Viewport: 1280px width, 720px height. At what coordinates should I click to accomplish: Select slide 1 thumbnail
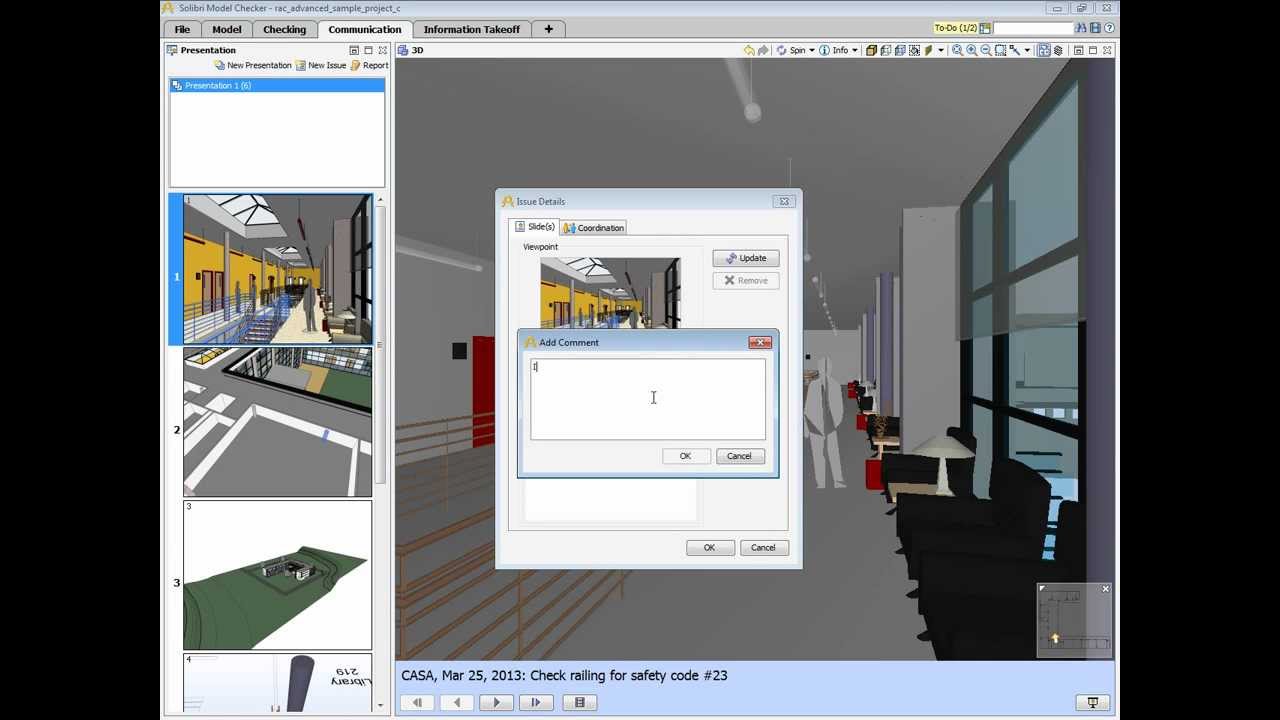pyautogui.click(x=277, y=270)
